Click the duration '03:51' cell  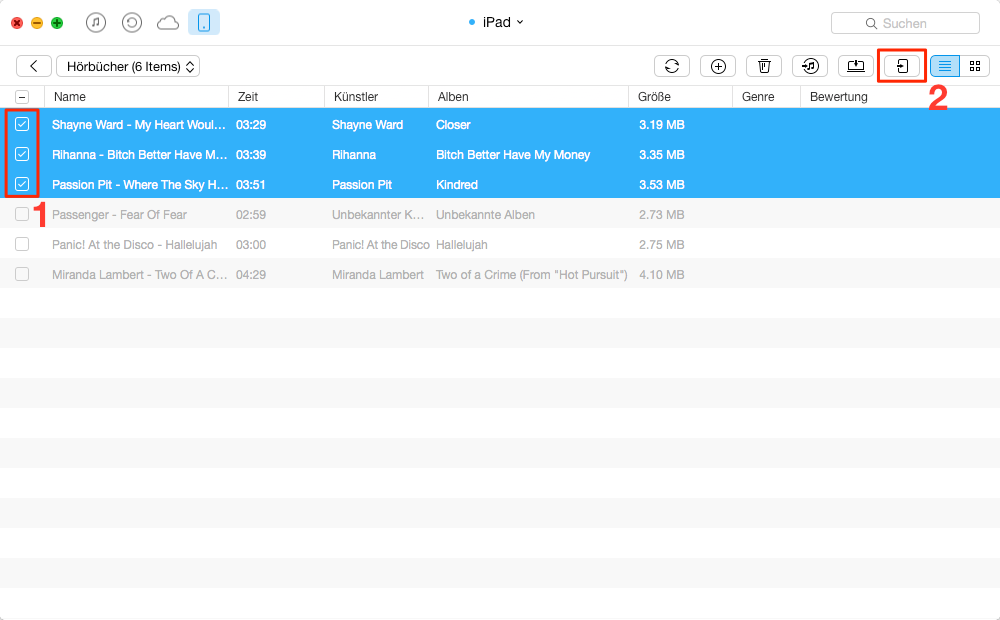[251, 185]
